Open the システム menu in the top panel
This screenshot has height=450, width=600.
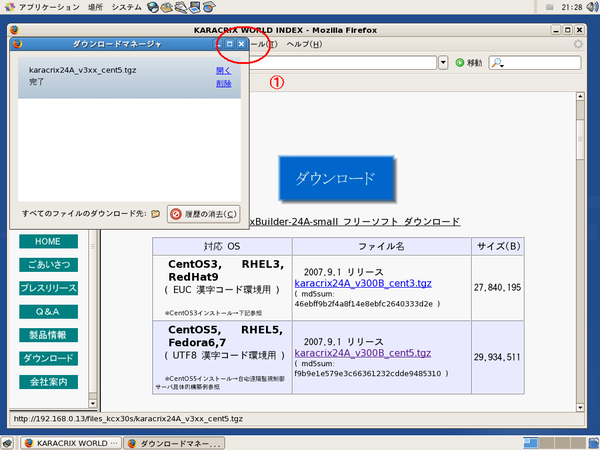(x=126, y=7)
